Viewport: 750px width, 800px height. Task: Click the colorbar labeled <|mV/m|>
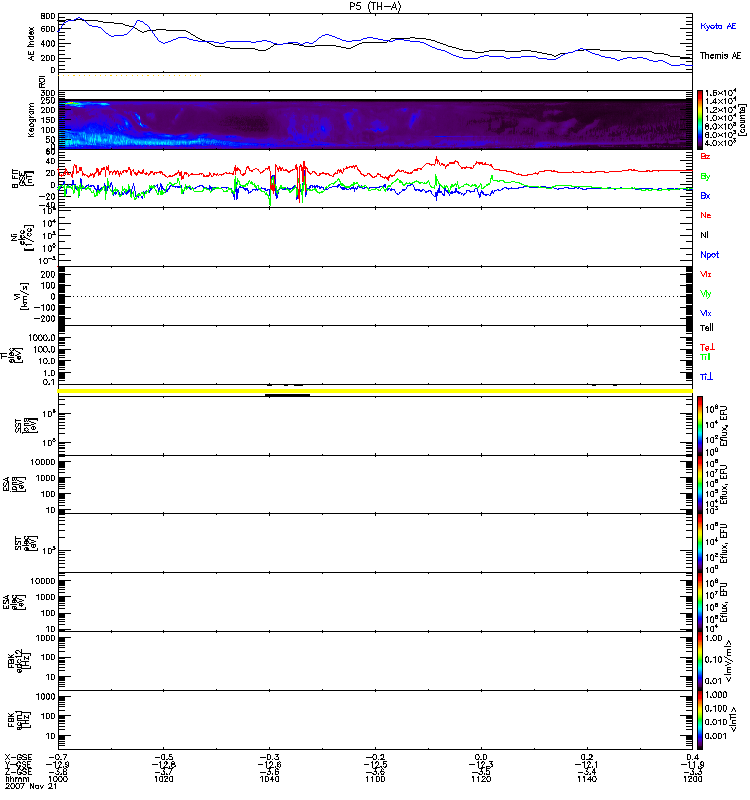tap(699, 660)
